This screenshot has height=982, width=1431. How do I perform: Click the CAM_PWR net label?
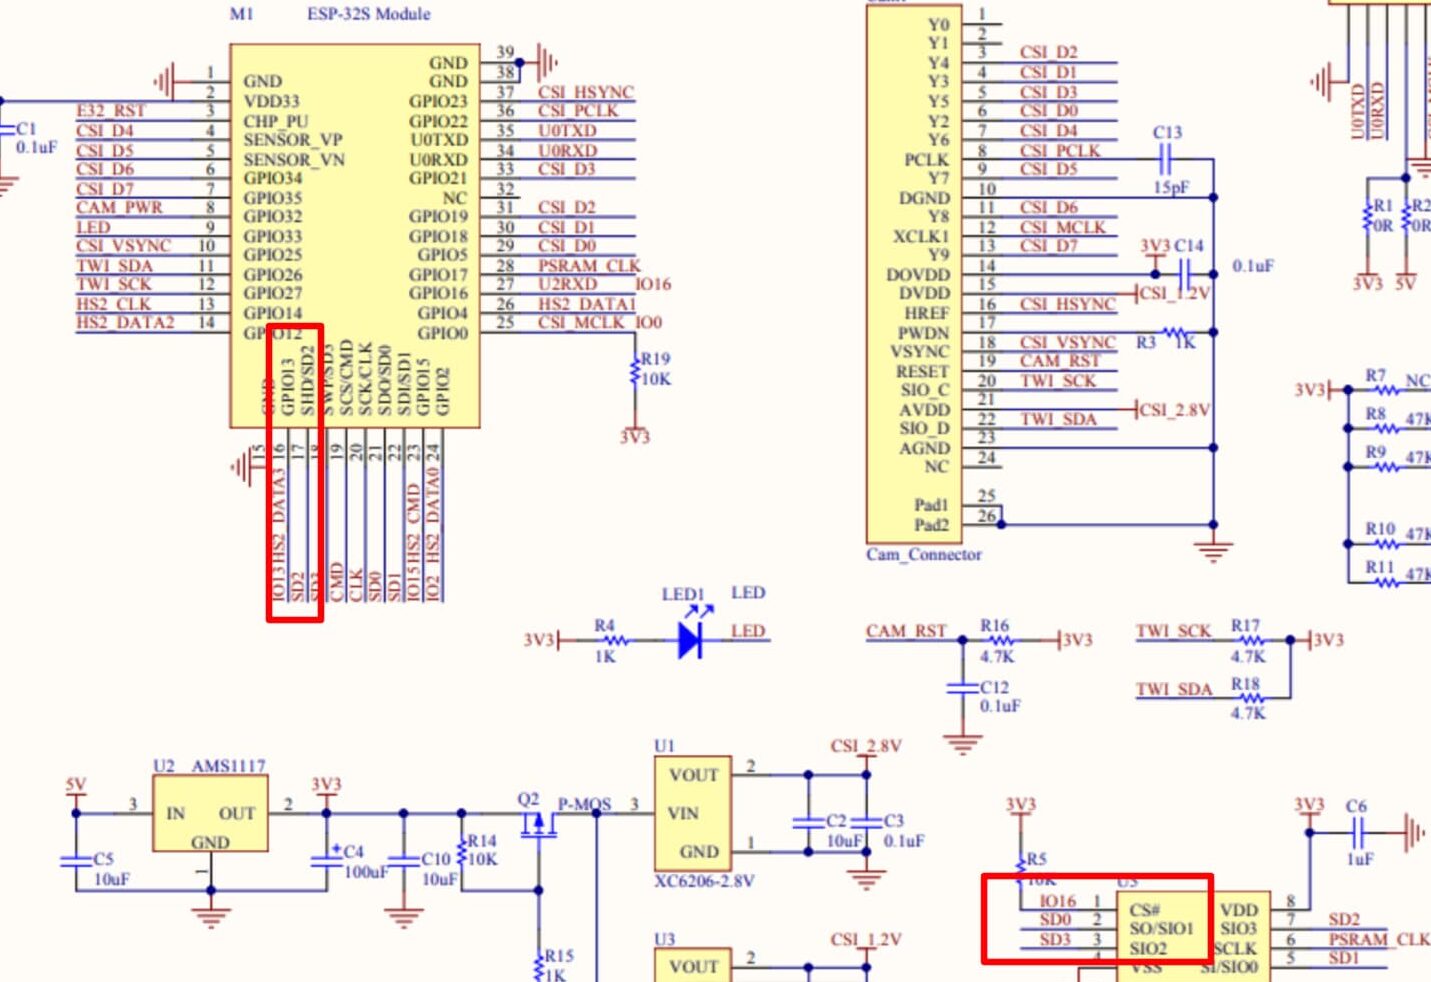[119, 207]
